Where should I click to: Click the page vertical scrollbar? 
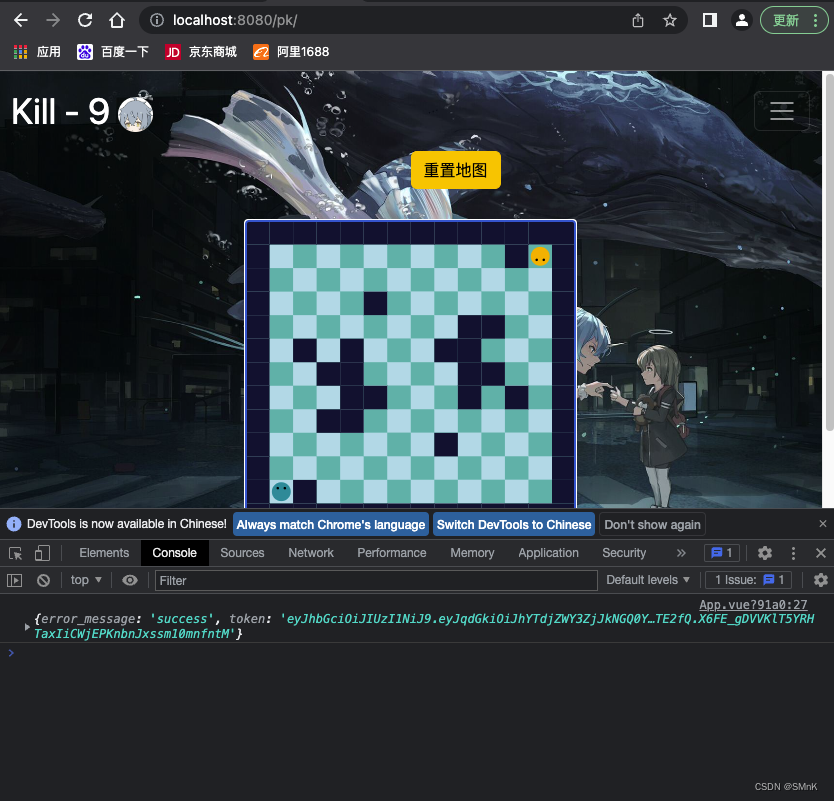click(x=829, y=255)
